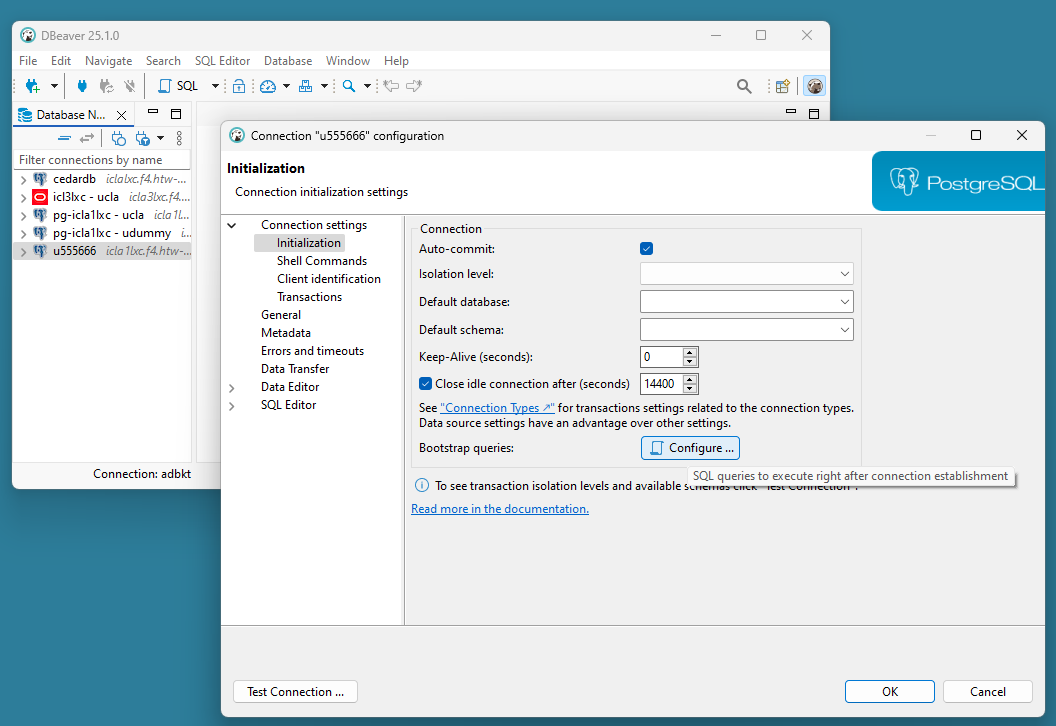Open dropdown next to New Connection icon
This screenshot has height=726, width=1056.
pos(54,86)
